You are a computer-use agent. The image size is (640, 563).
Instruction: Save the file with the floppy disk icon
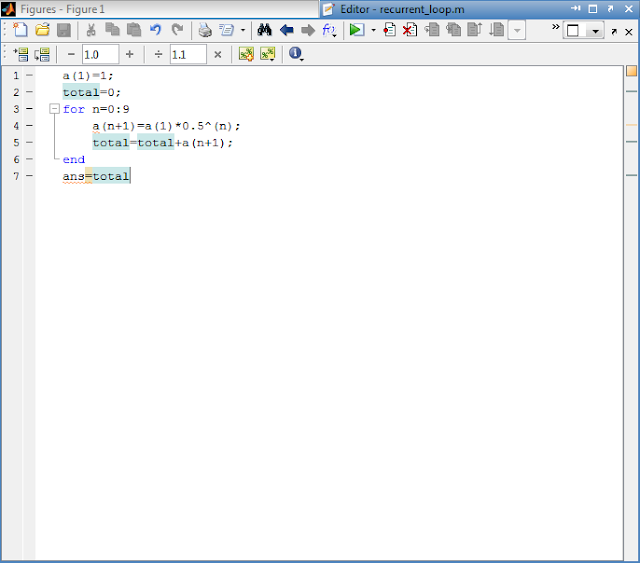point(64,30)
